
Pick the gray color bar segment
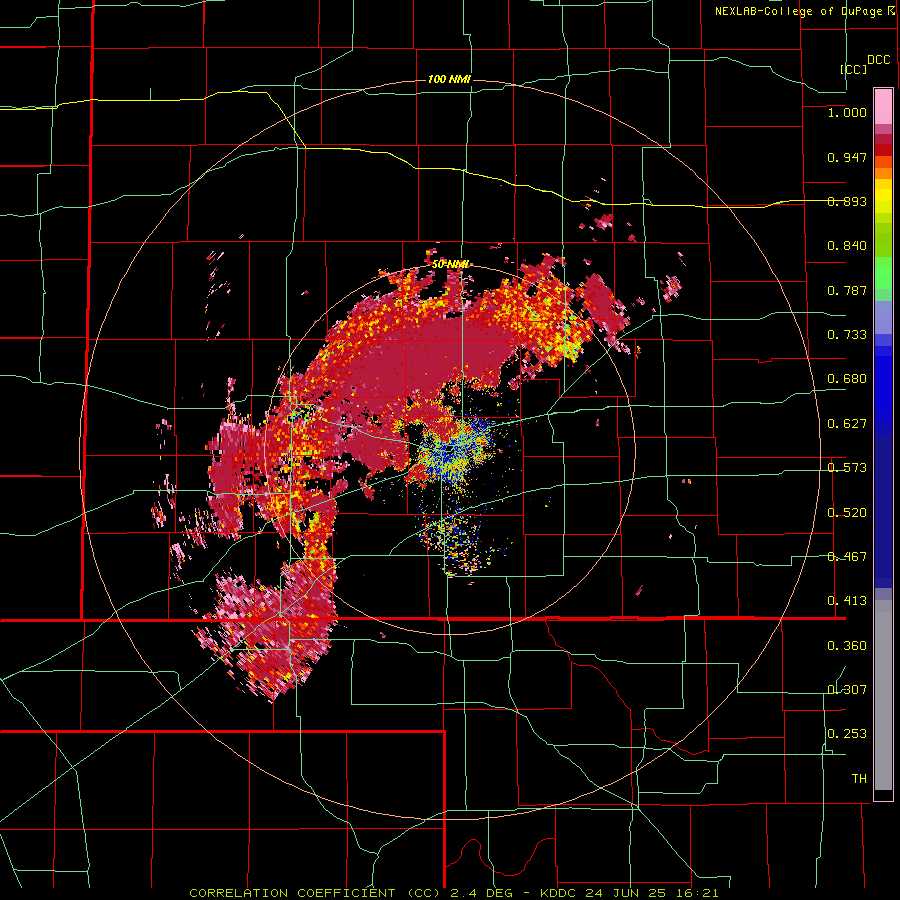click(883, 695)
